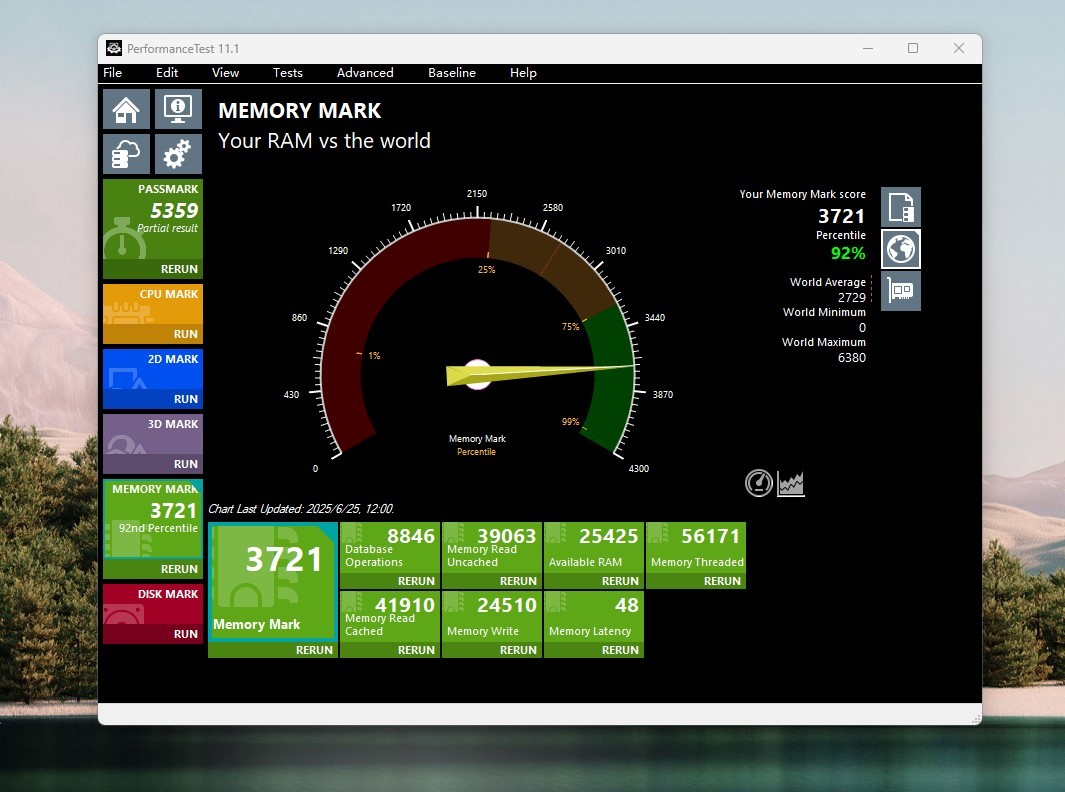Select the Memory Read Uncached 39063 tile
The image size is (1065, 792).
tap(492, 548)
